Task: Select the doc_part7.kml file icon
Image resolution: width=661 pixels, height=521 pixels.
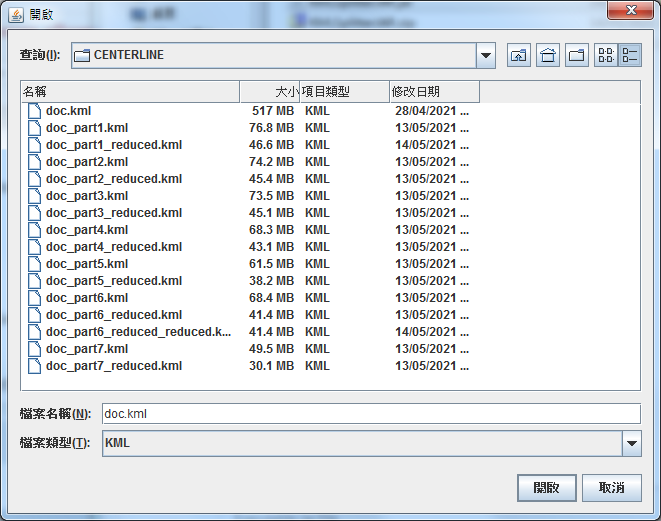Action: pos(35,349)
